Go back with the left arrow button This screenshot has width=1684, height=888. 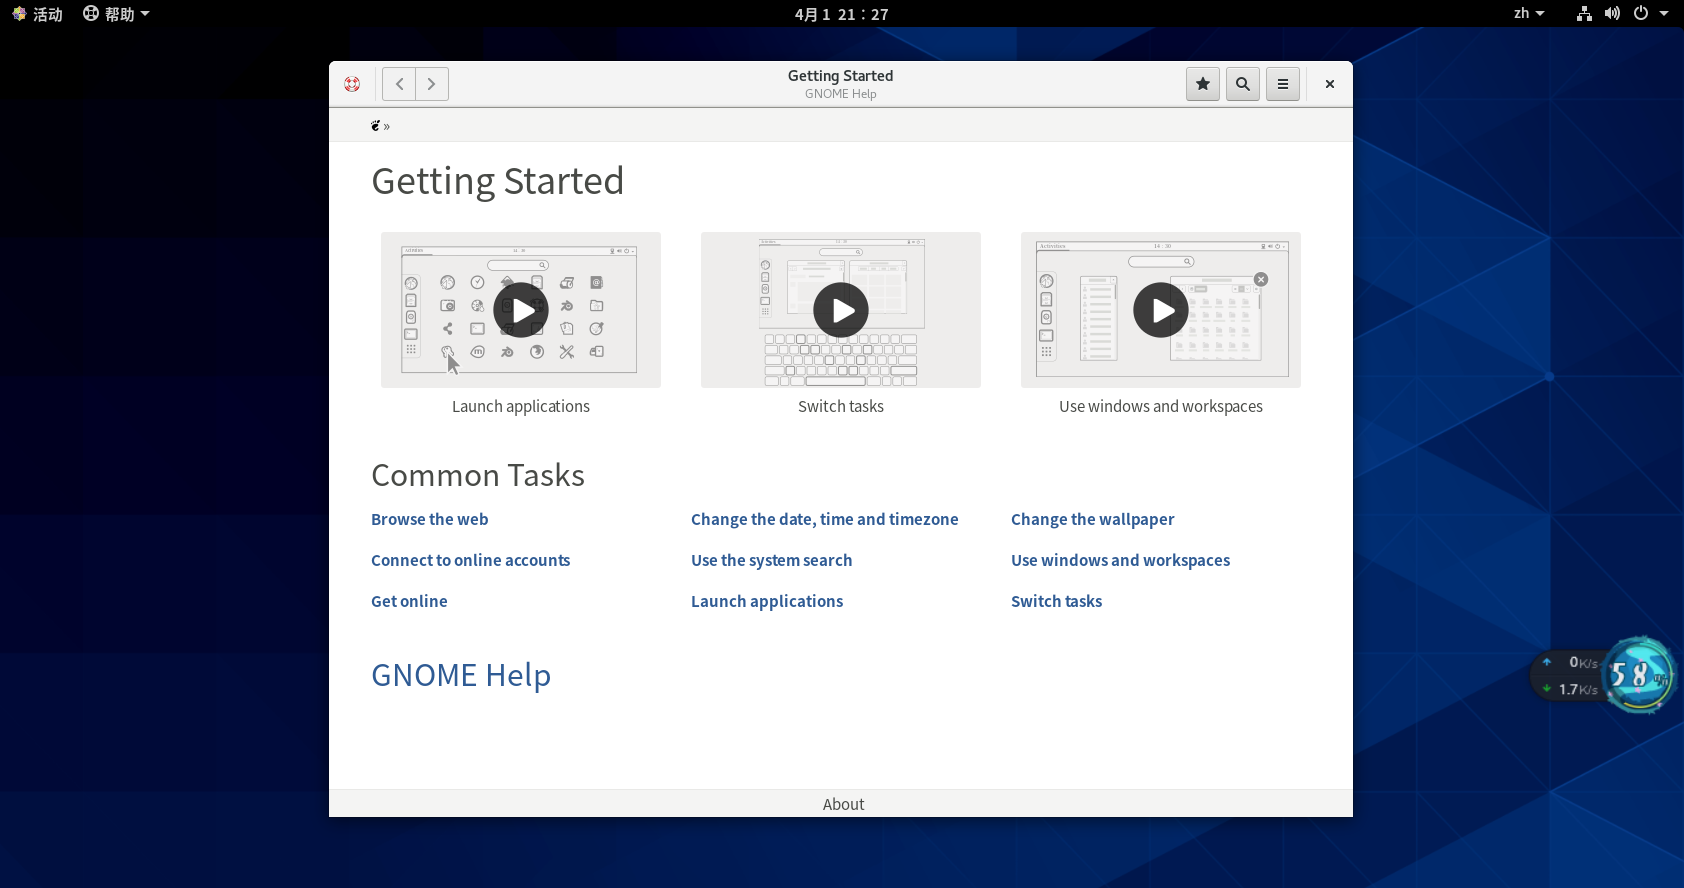[x=399, y=84]
